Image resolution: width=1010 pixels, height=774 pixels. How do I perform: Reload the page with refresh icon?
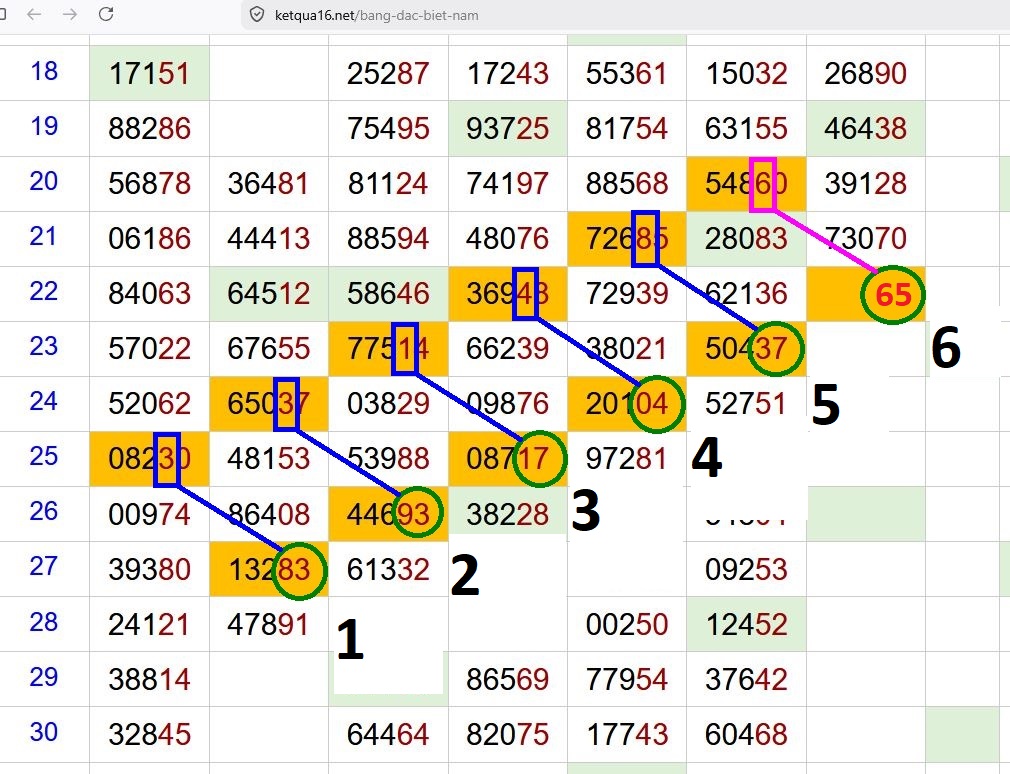(x=106, y=14)
